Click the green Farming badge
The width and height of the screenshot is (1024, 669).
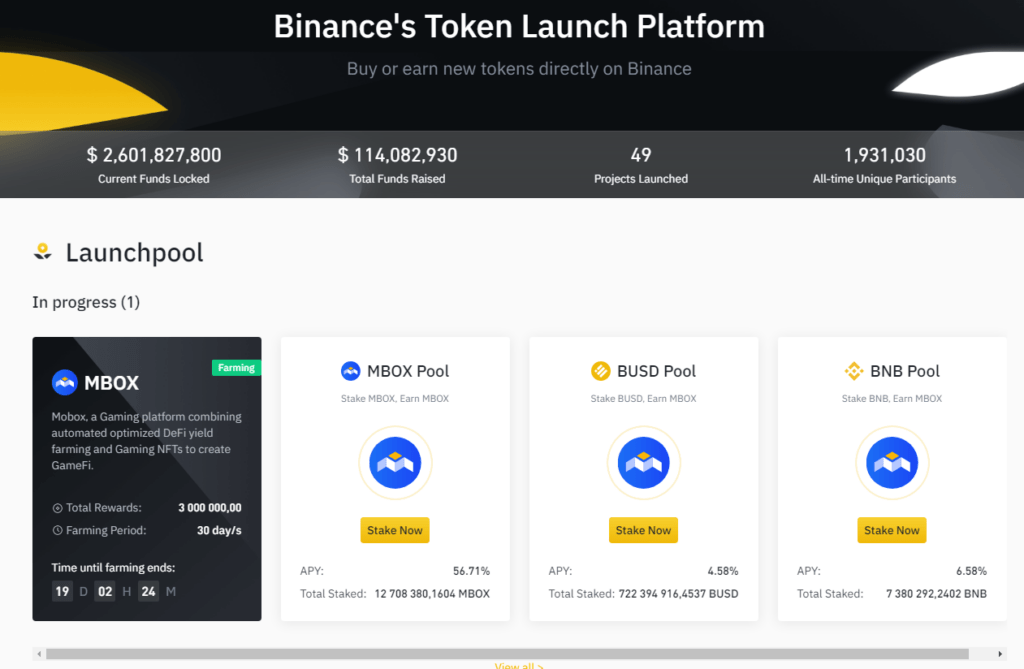pyautogui.click(x=236, y=367)
